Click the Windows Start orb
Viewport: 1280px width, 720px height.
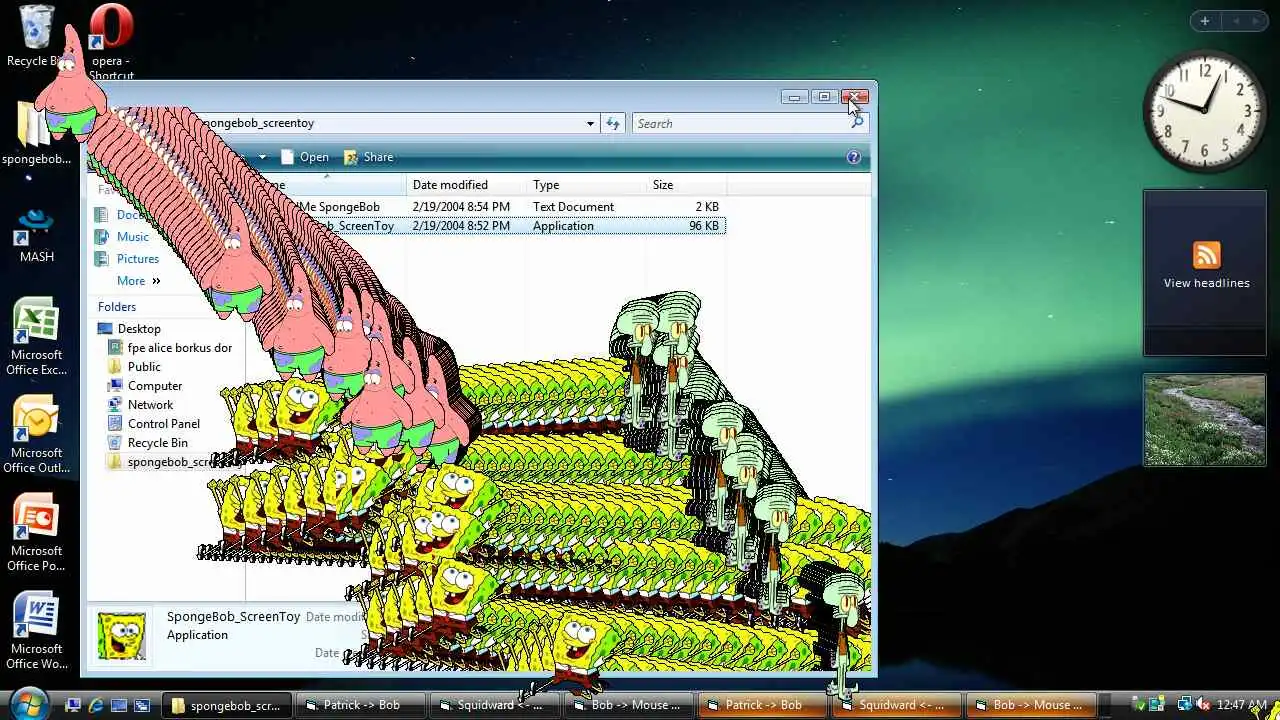tap(27, 704)
